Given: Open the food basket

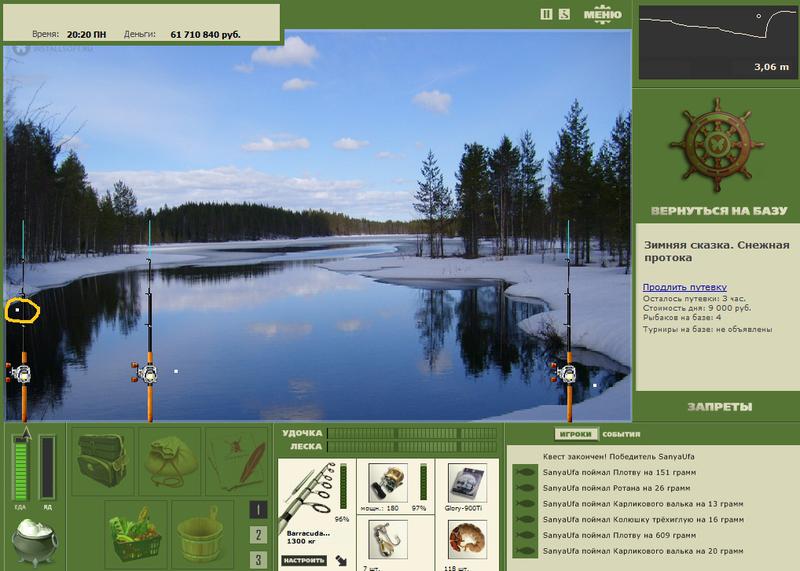Looking at the screenshot, I should click(x=136, y=533).
